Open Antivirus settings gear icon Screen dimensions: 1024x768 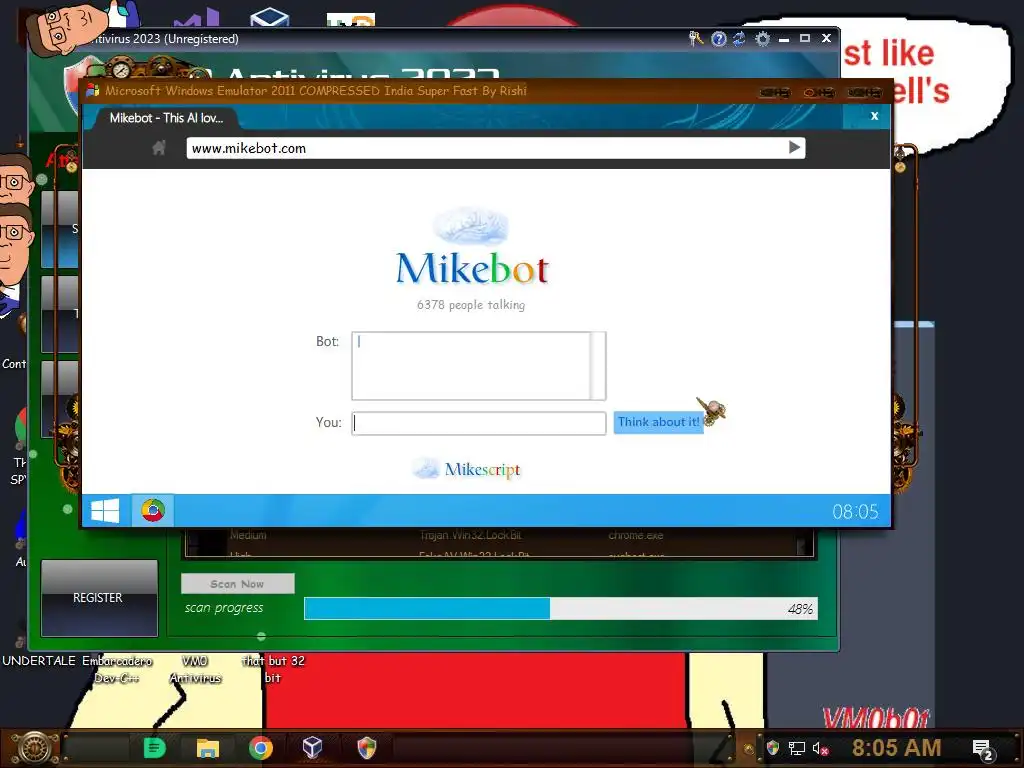coord(762,39)
